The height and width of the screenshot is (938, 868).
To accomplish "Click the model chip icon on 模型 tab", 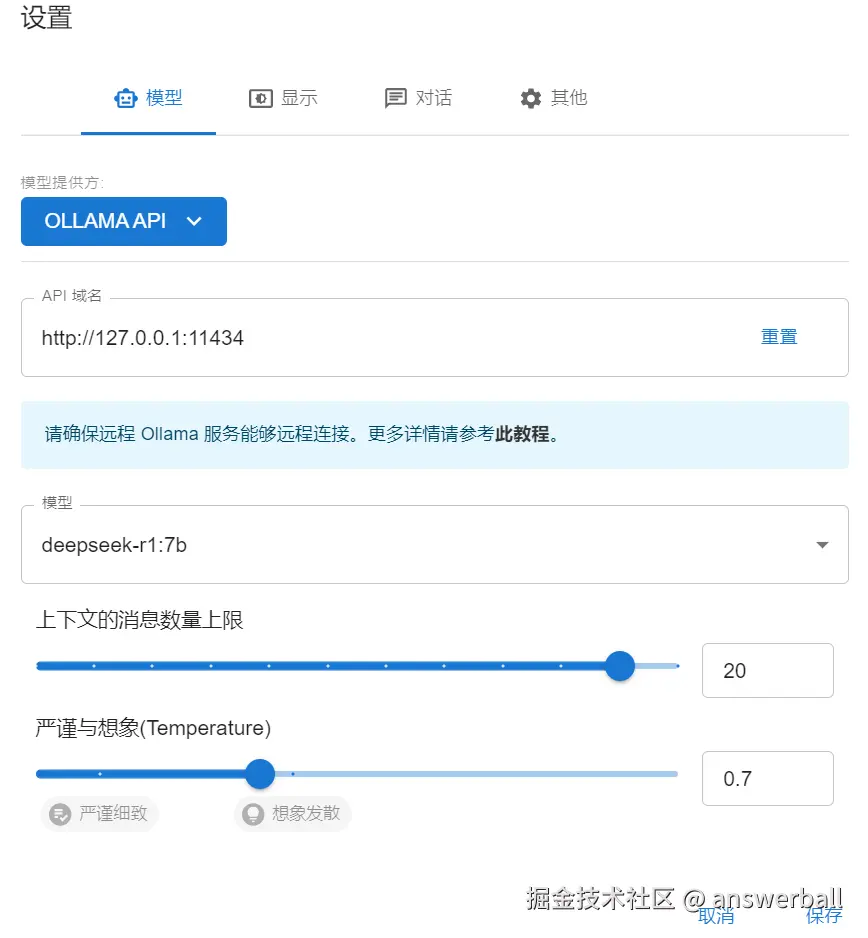I will click(125, 98).
